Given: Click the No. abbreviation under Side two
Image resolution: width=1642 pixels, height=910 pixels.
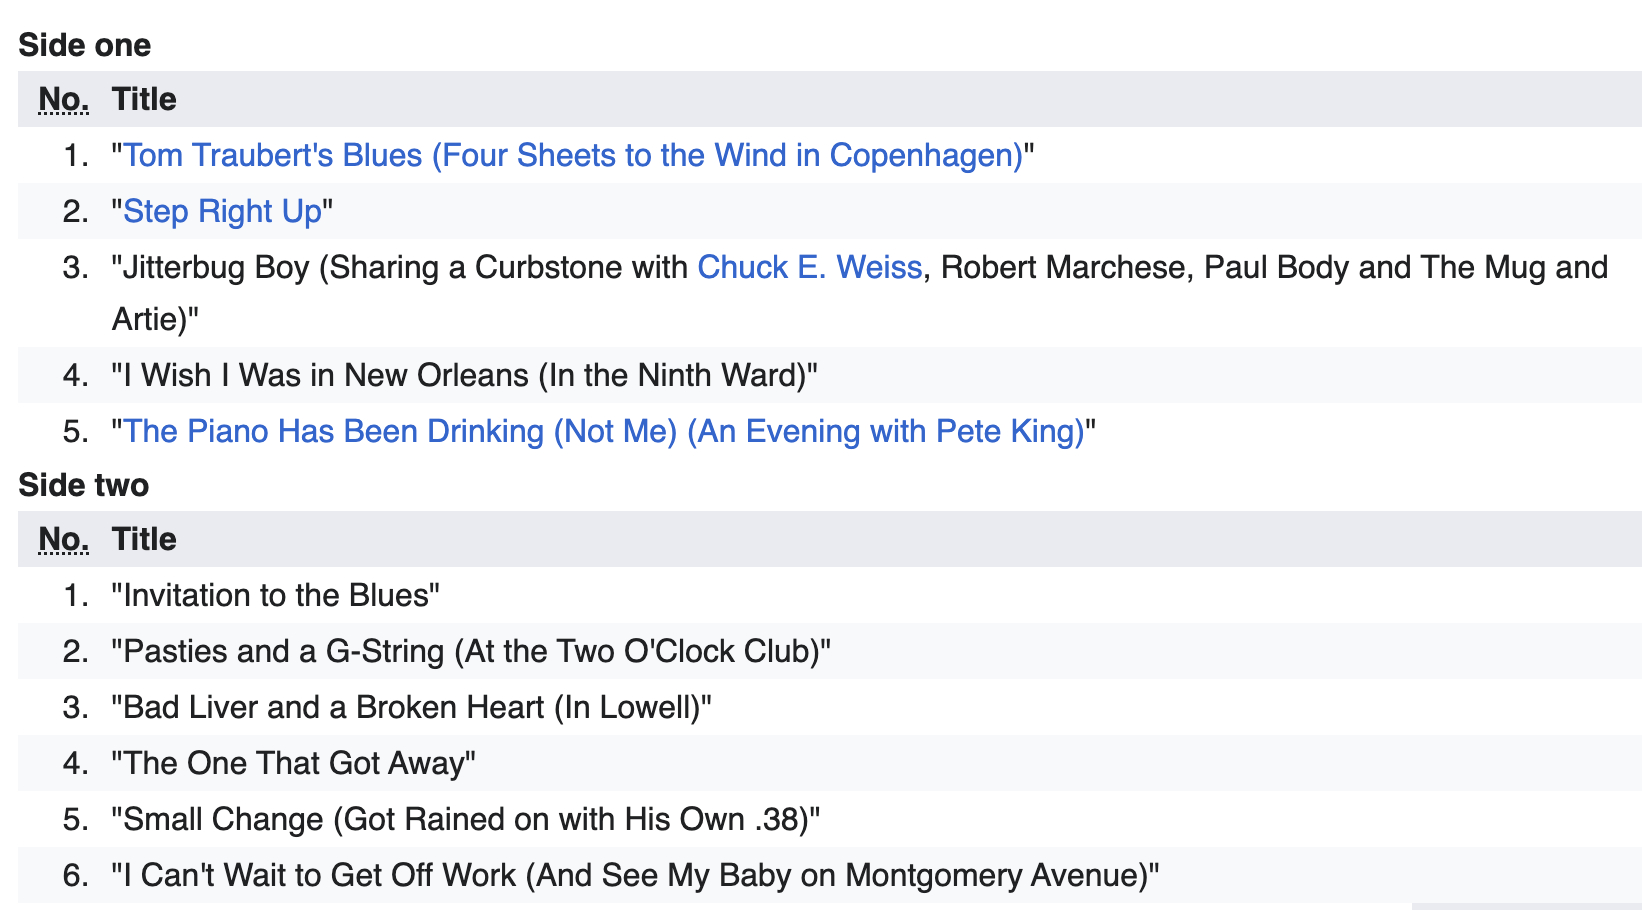Looking at the screenshot, I should (x=63, y=540).
